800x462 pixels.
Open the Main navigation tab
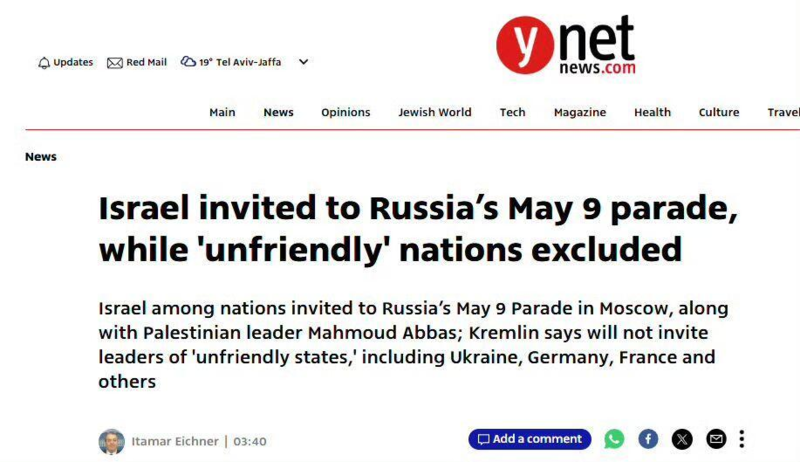click(222, 112)
